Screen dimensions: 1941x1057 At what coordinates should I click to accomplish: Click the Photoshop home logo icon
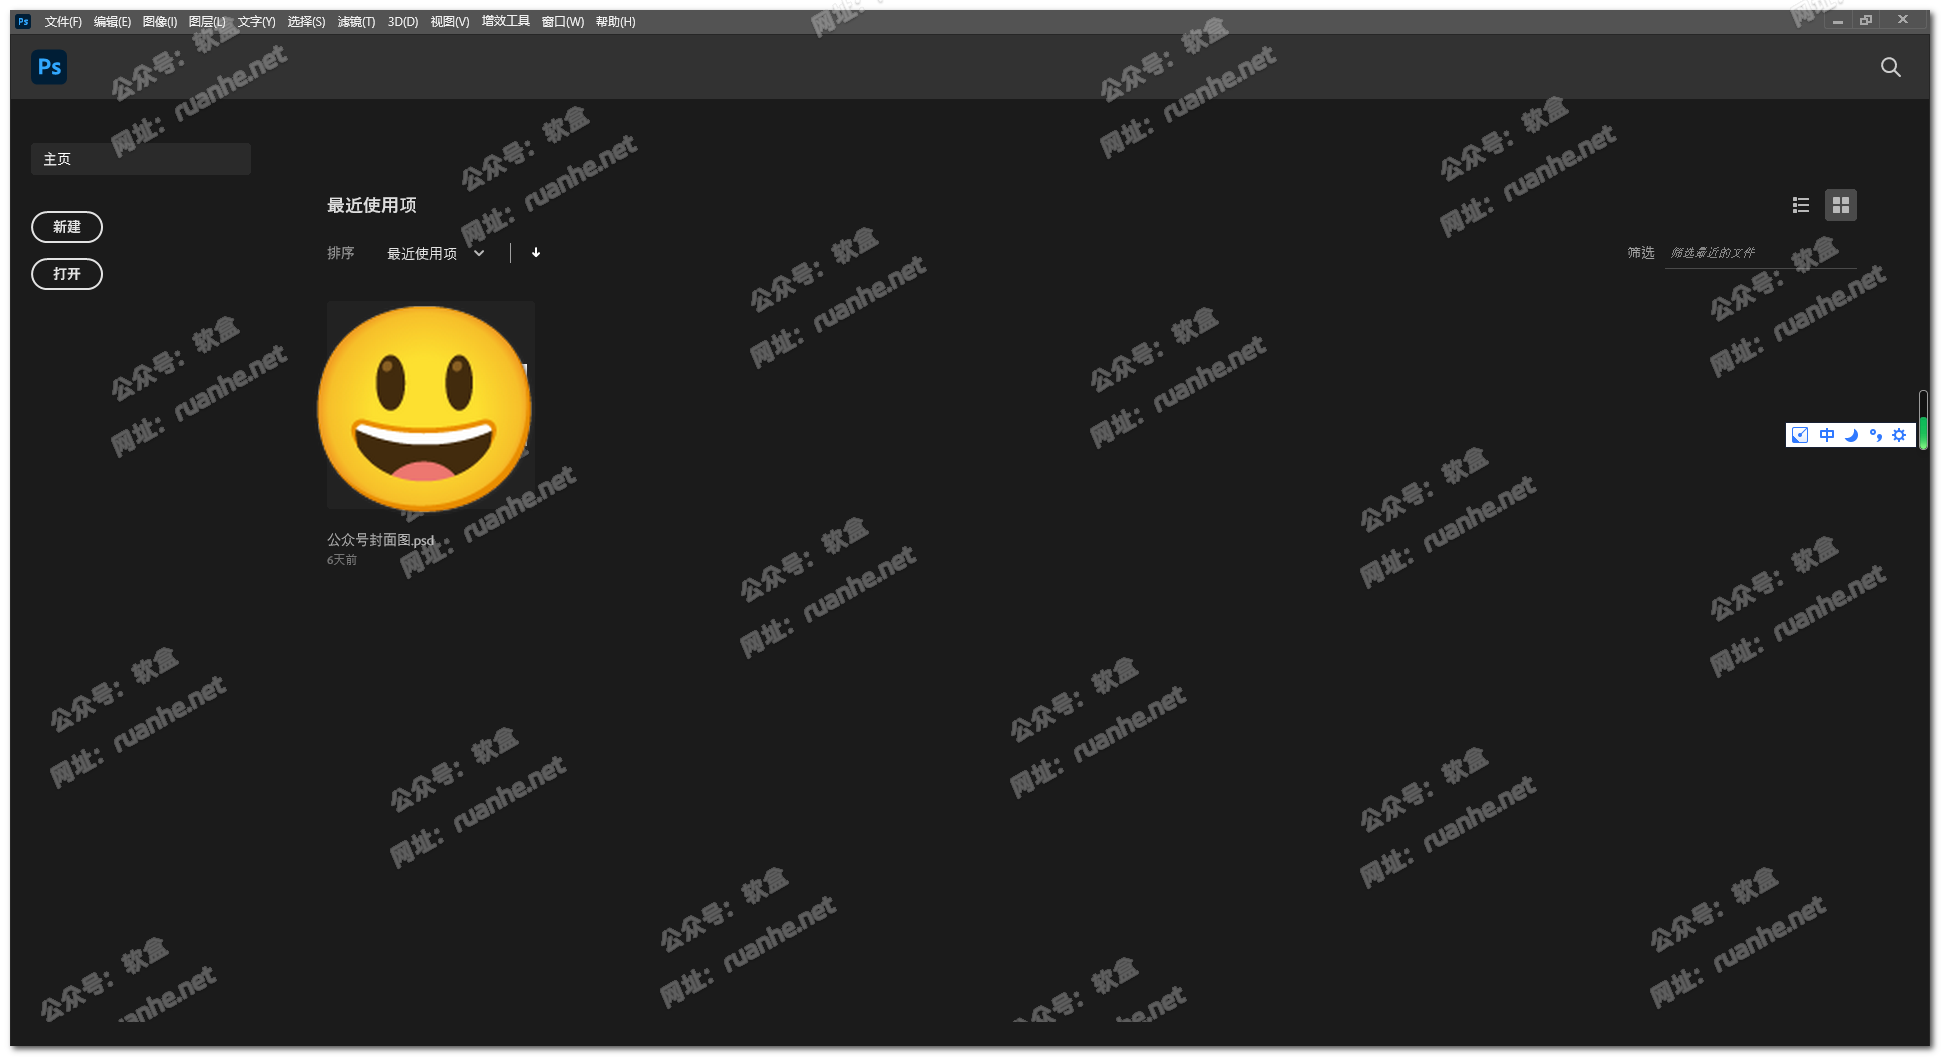(49, 67)
